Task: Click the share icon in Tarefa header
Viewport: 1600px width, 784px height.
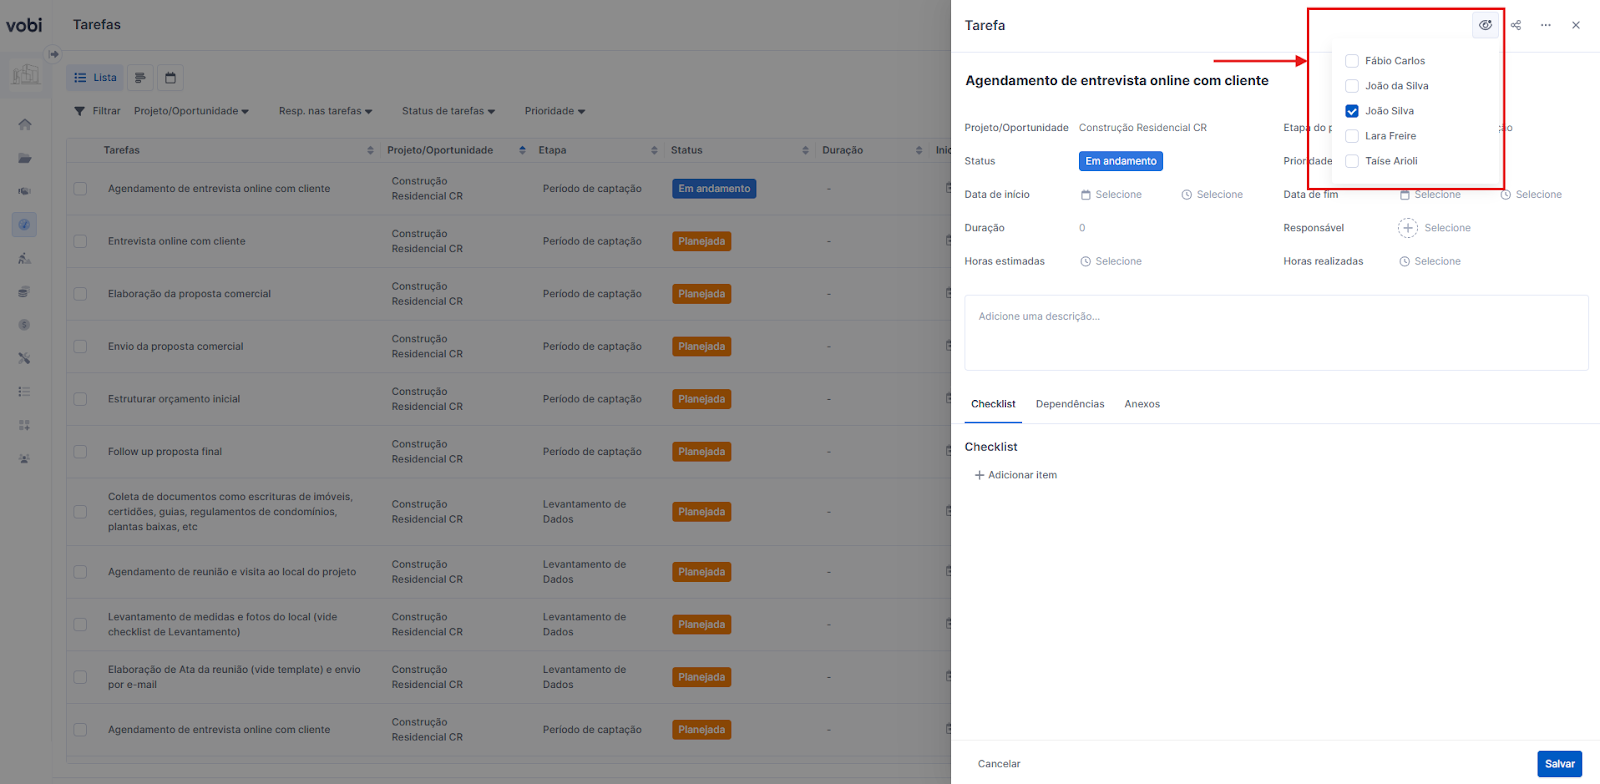Action: (1516, 25)
